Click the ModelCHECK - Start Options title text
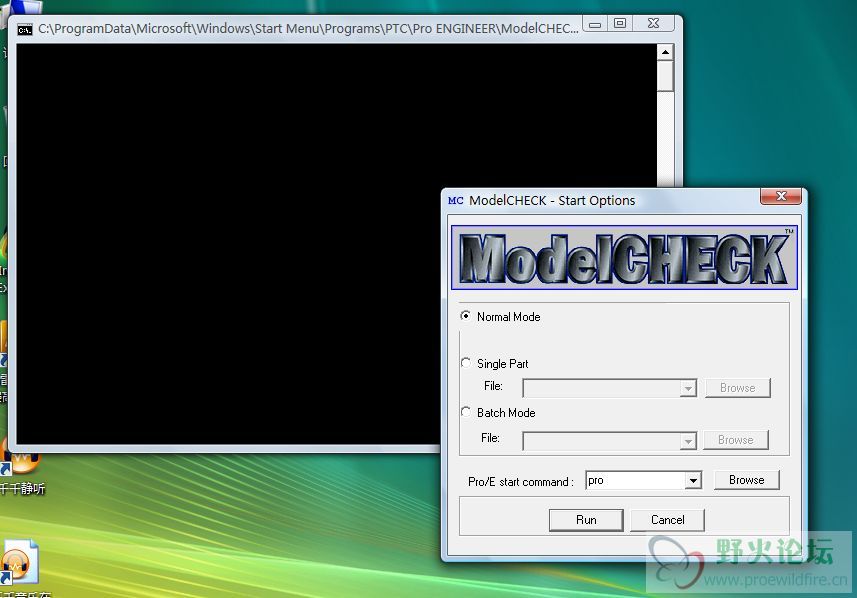Viewport: 857px width, 598px height. pyautogui.click(x=552, y=201)
